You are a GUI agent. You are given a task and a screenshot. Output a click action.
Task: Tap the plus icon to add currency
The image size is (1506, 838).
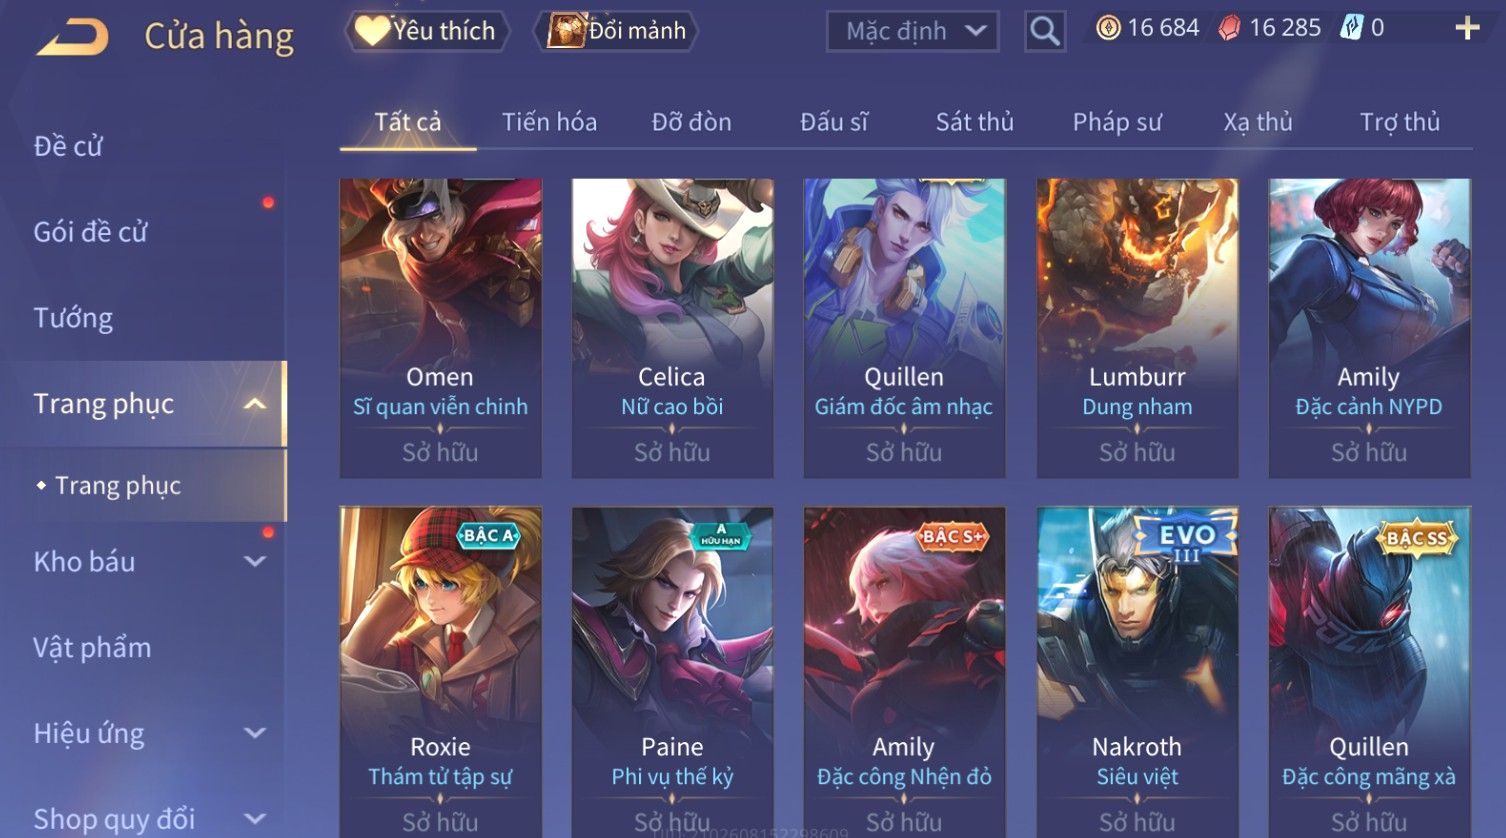1467,28
